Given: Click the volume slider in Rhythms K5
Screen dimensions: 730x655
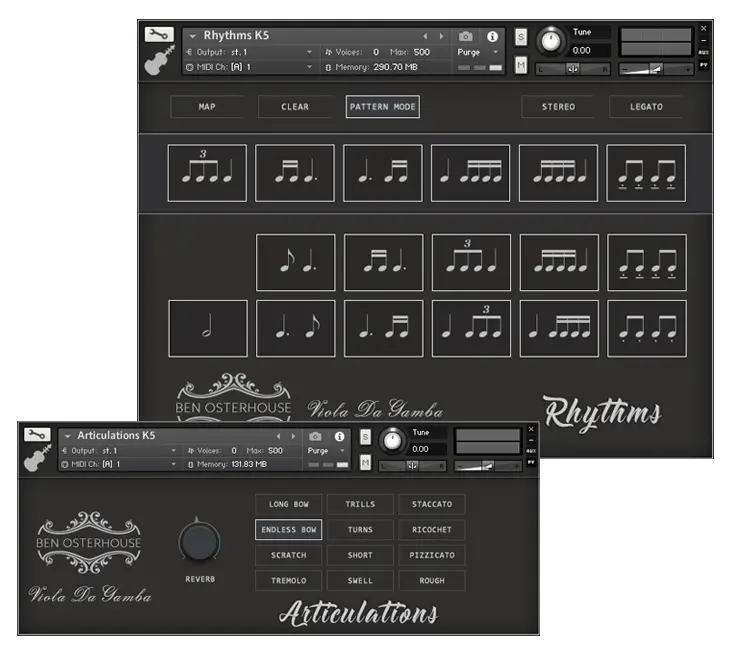Looking at the screenshot, I should click(656, 69).
